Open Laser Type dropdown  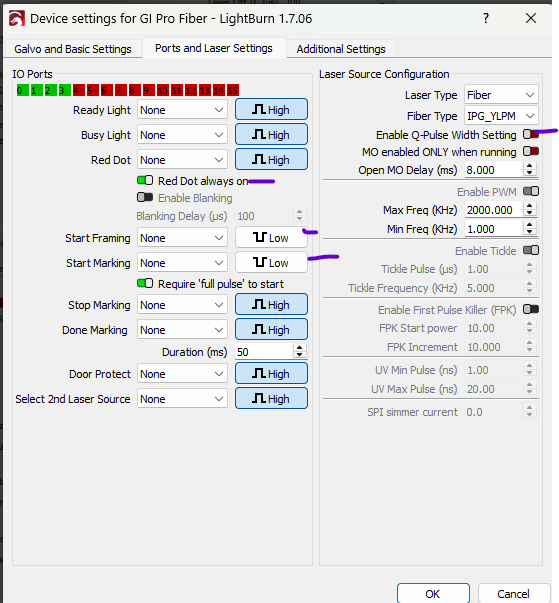501,95
